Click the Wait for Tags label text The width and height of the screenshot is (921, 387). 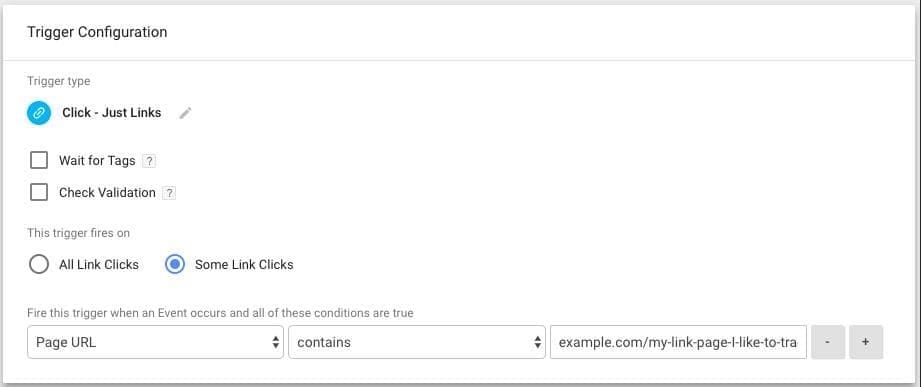[97, 161]
